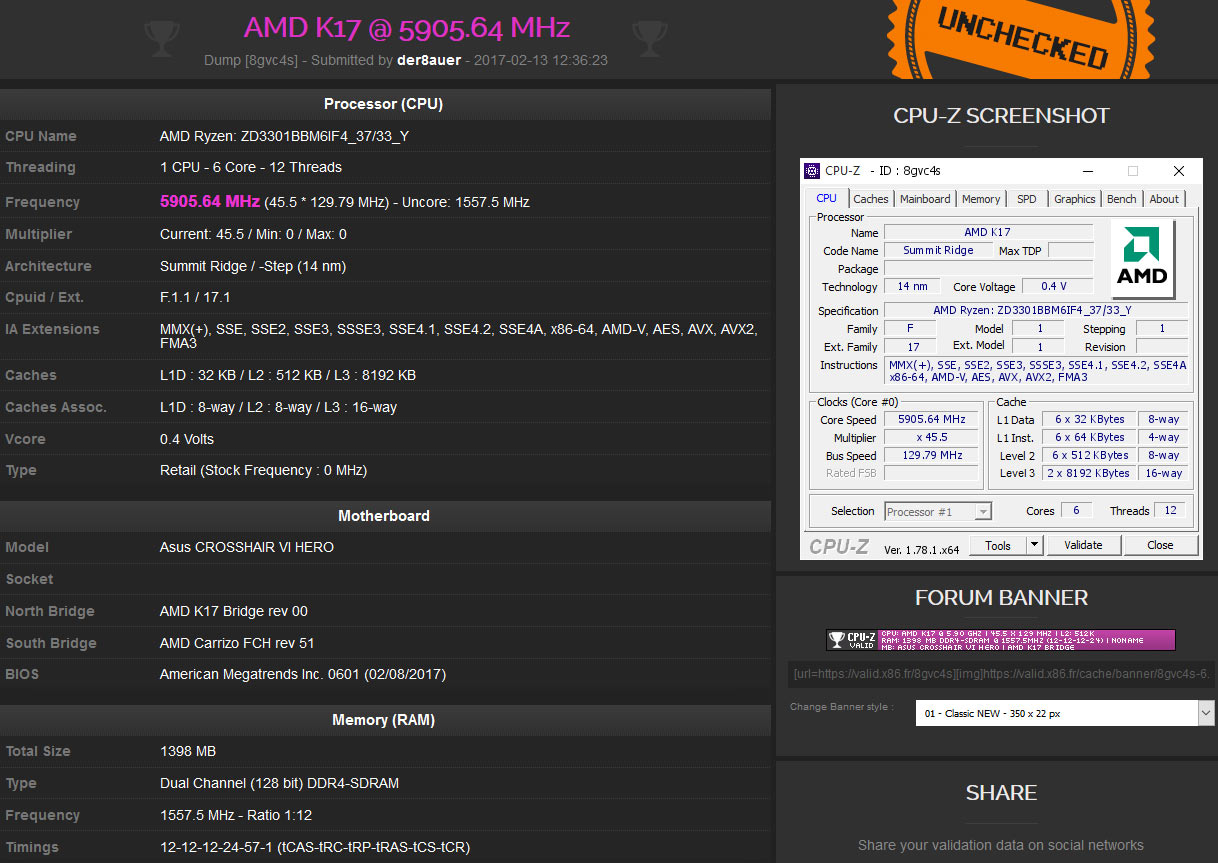Open the Processor #1 selection dropdown
This screenshot has width=1218, height=863.
click(x=984, y=511)
